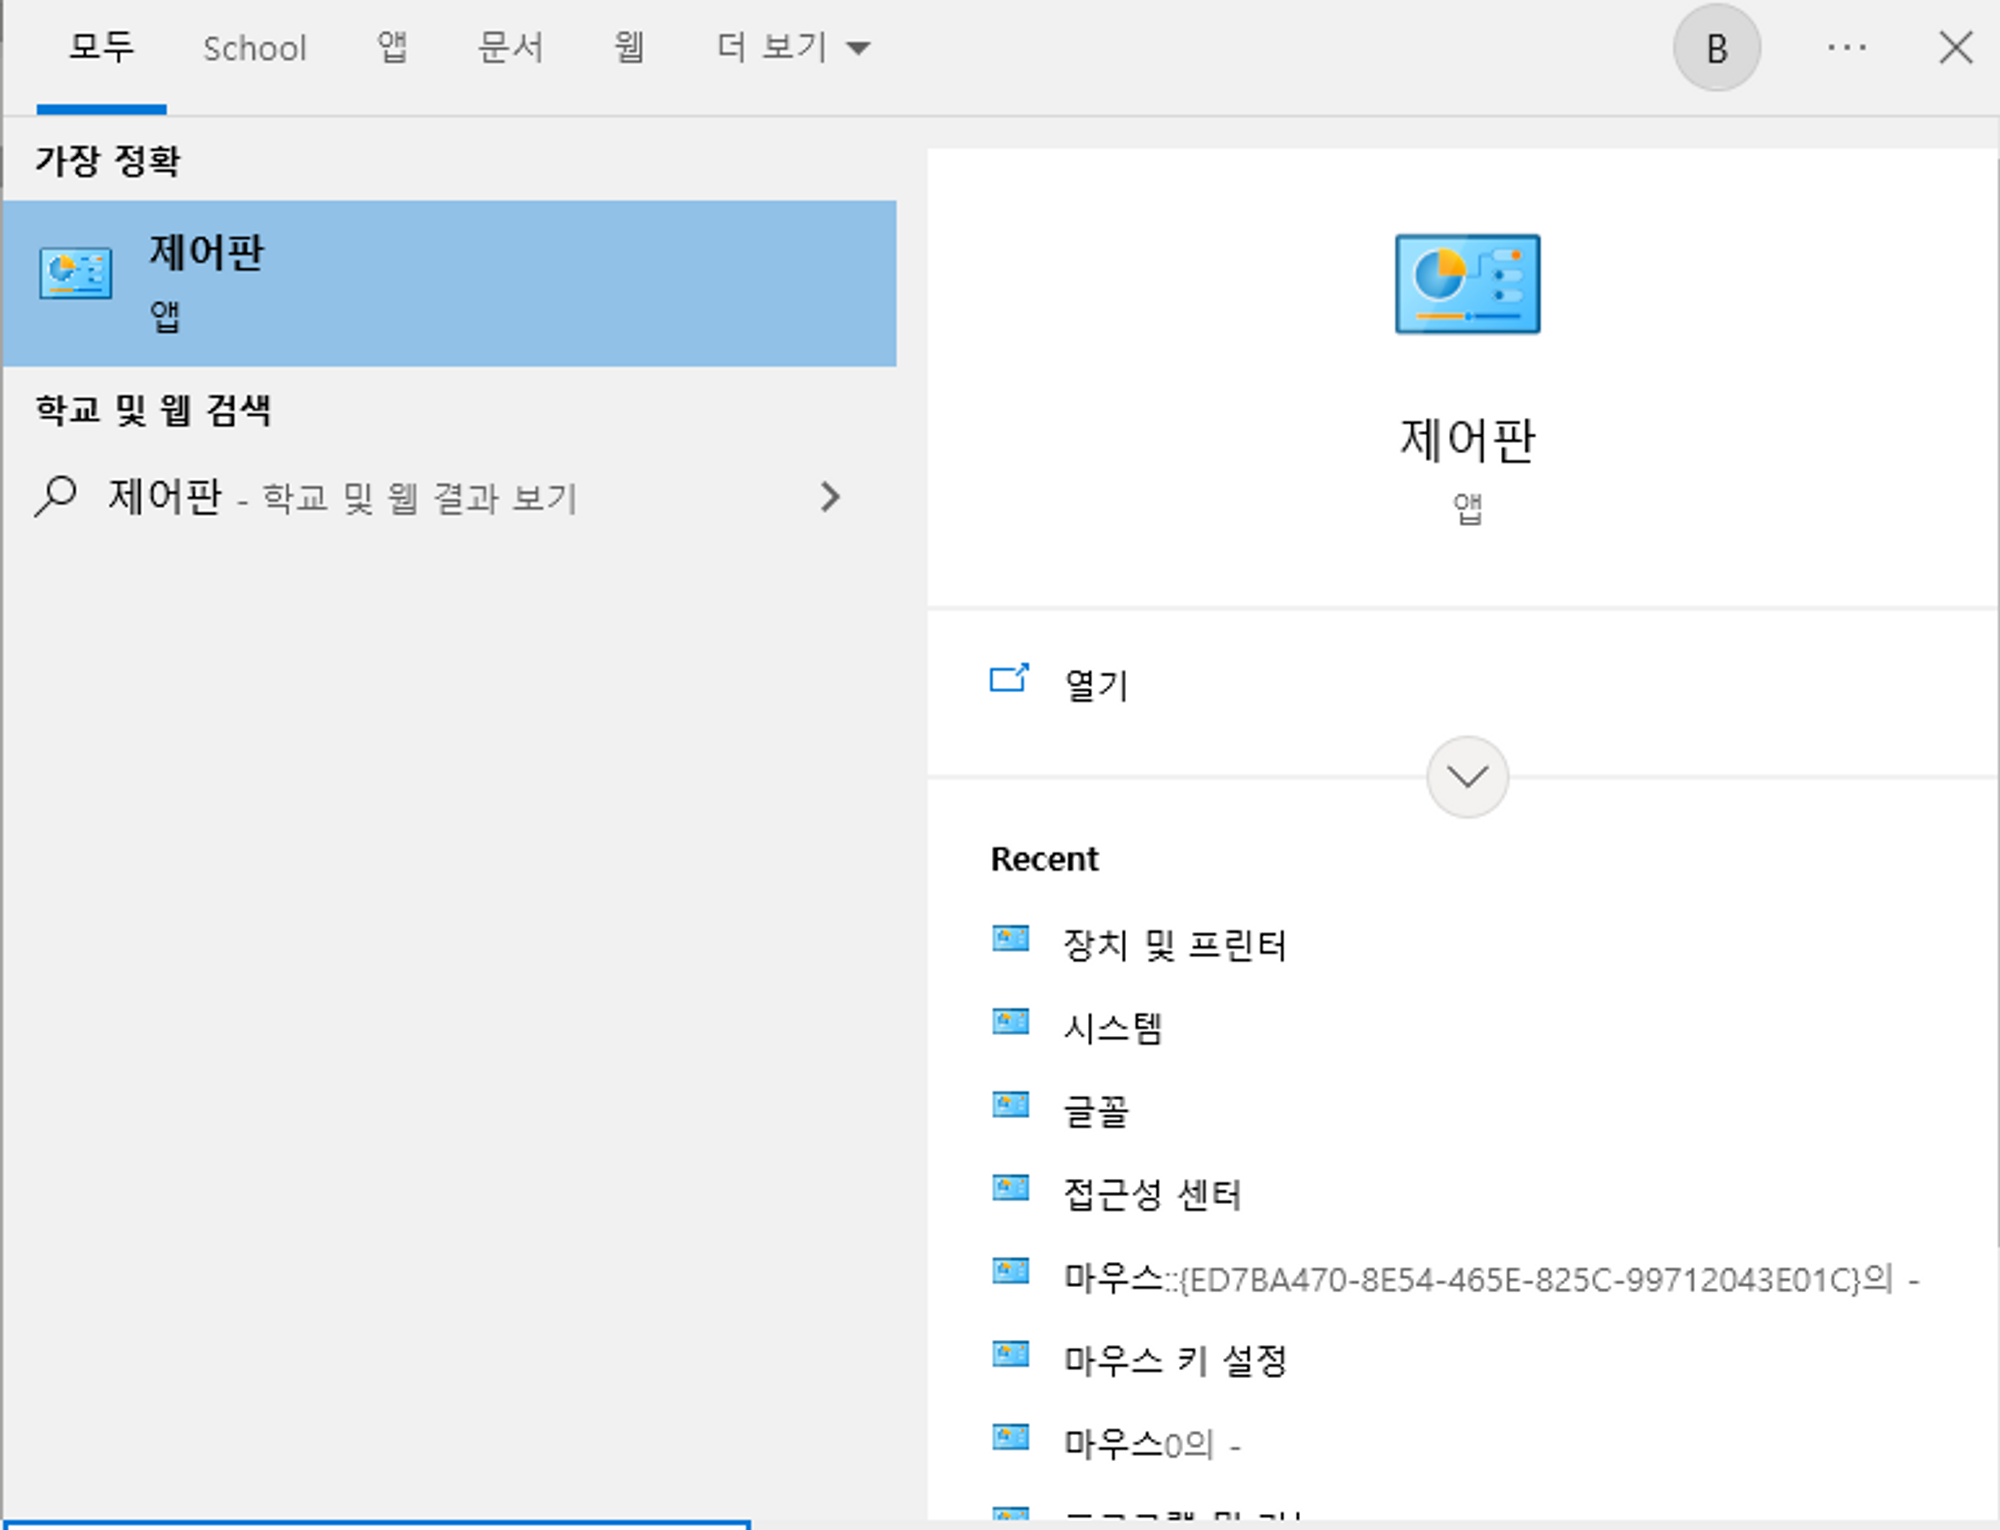Open the three-dots options menu
Screen dimensions: 2000x1530
1846,48
